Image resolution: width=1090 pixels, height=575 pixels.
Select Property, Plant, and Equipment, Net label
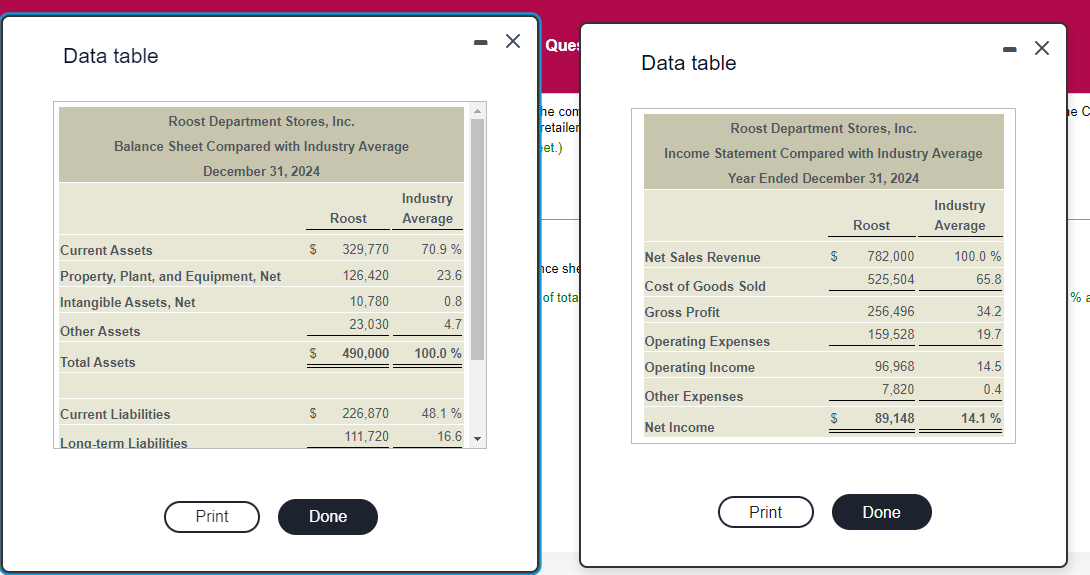coord(170,277)
